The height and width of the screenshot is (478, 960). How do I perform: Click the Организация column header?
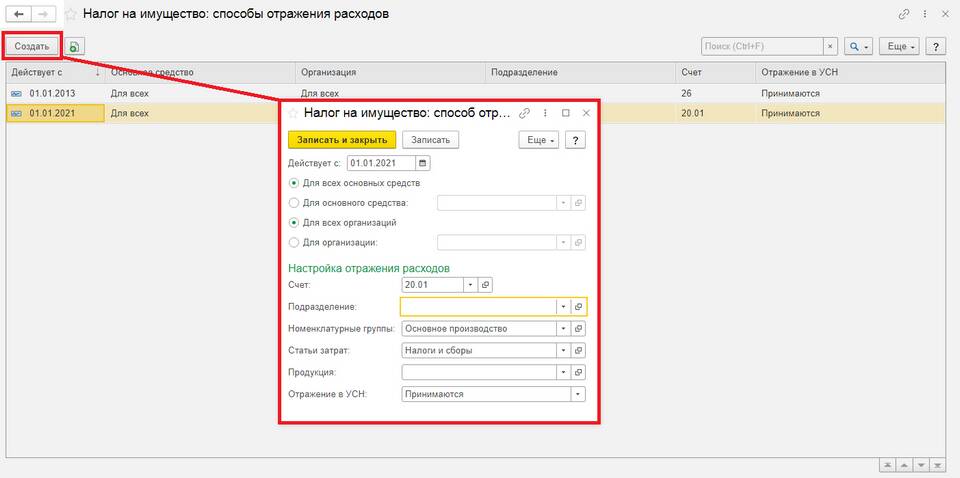pyautogui.click(x=391, y=72)
